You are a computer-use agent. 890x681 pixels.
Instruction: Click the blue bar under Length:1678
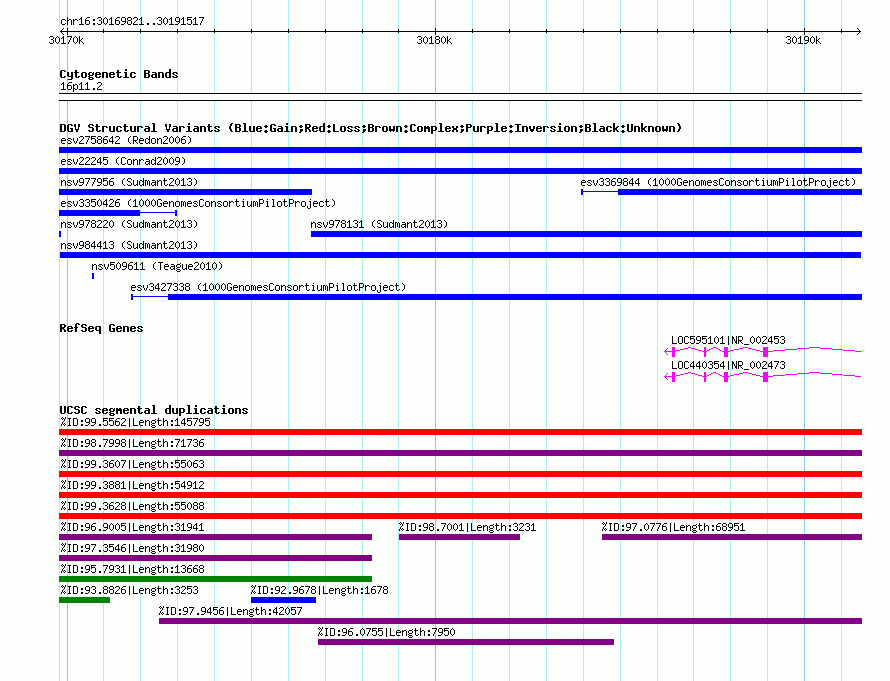point(283,600)
